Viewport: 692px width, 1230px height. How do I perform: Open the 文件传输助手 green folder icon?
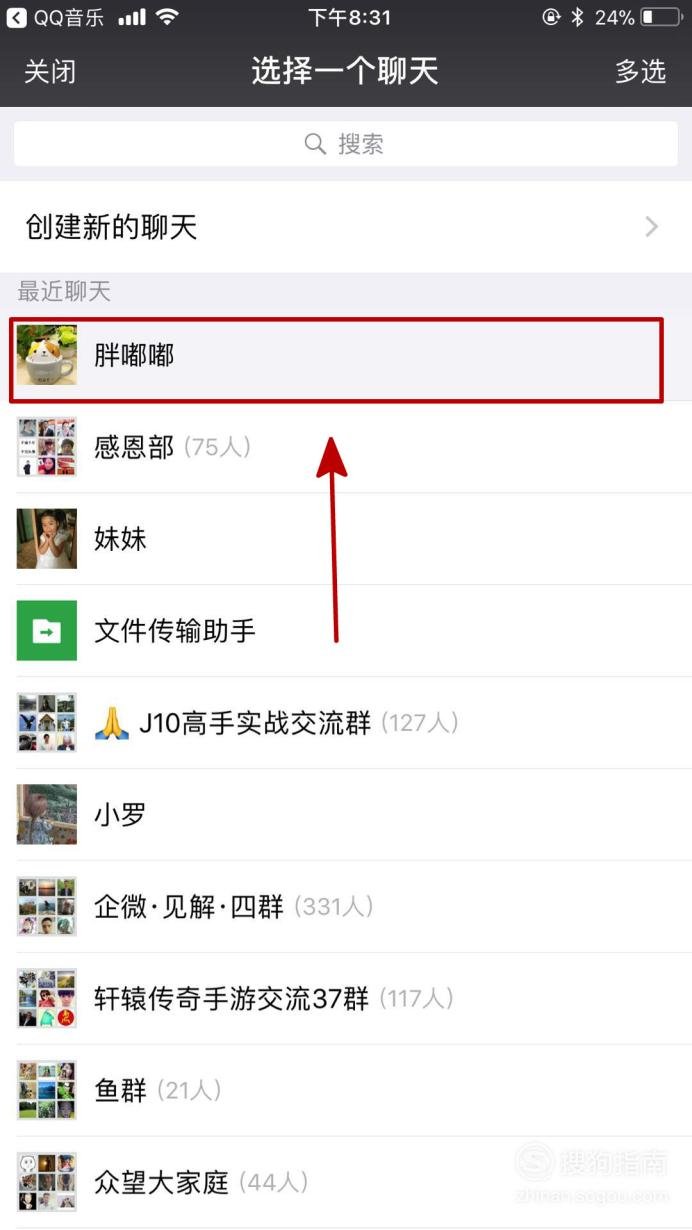pos(46,630)
